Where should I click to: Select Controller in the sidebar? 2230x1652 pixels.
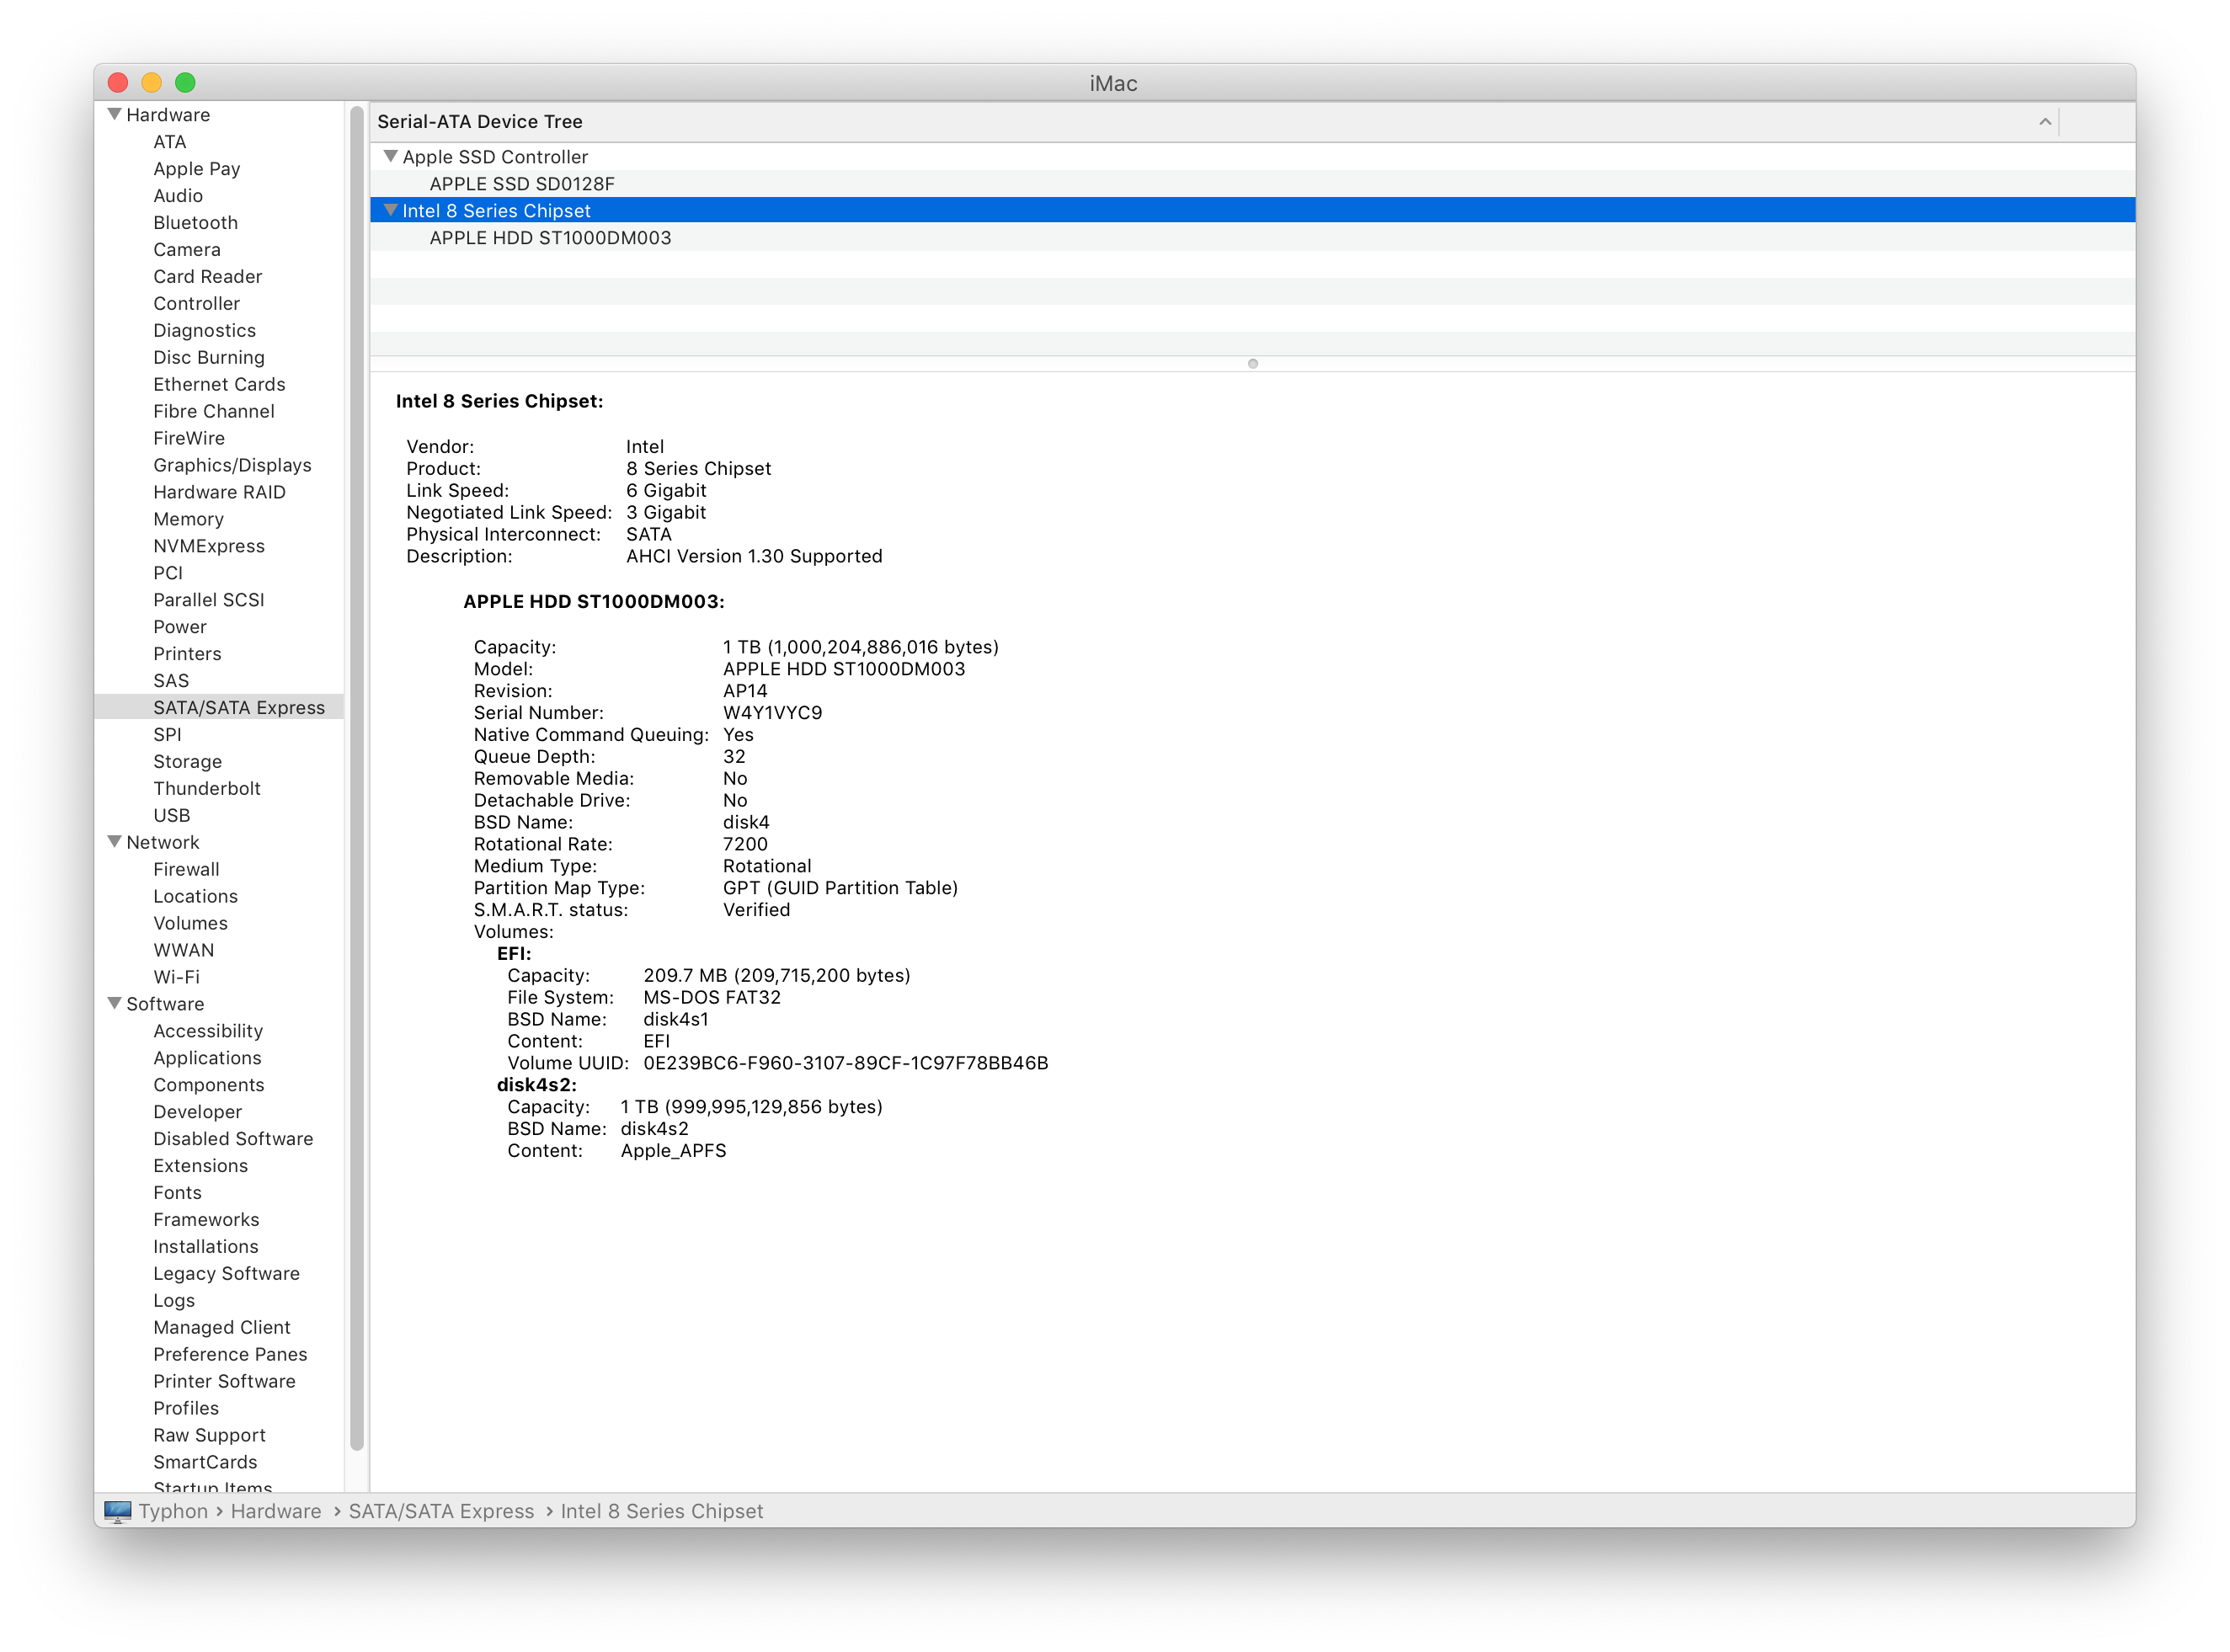coord(196,304)
